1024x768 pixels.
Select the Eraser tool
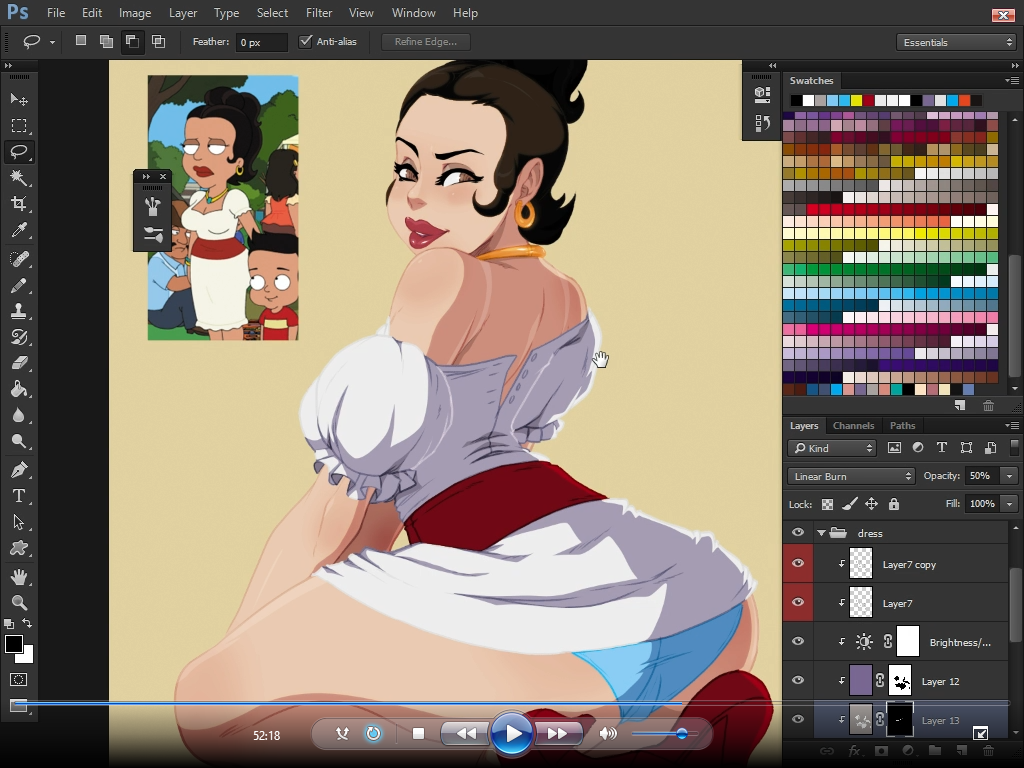click(x=19, y=363)
